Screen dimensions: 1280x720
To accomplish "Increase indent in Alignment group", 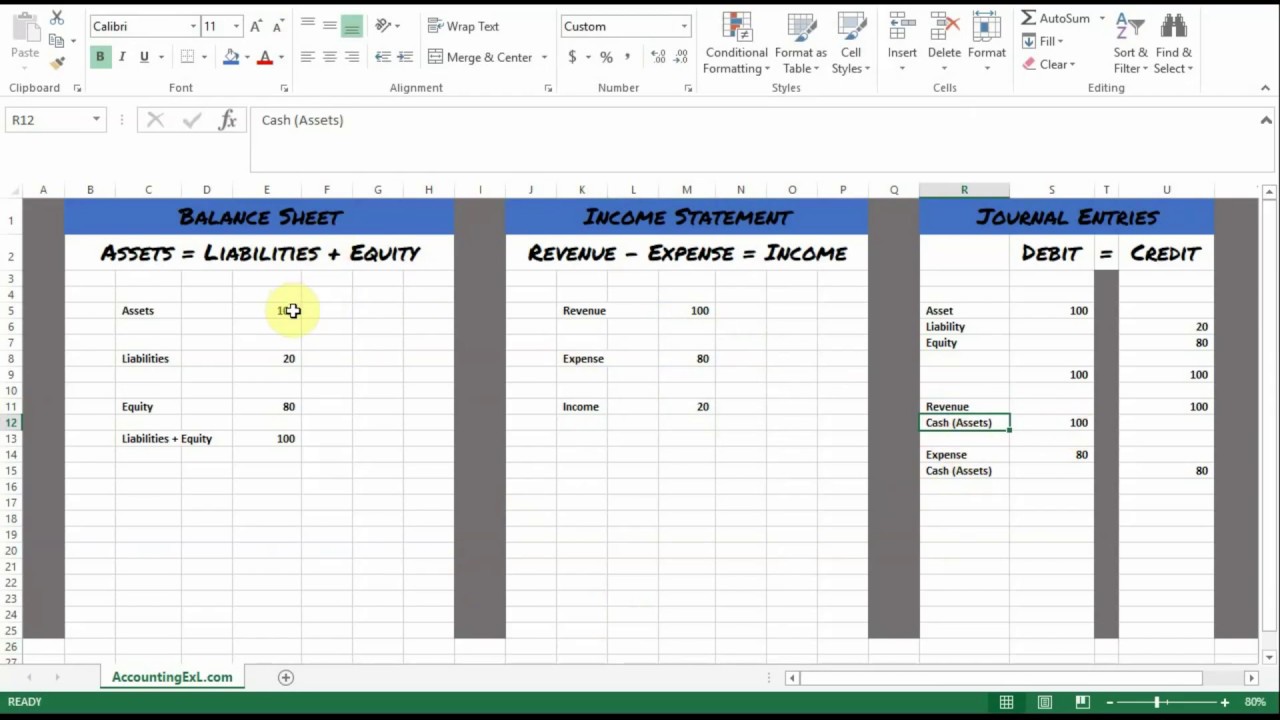I will (x=405, y=57).
